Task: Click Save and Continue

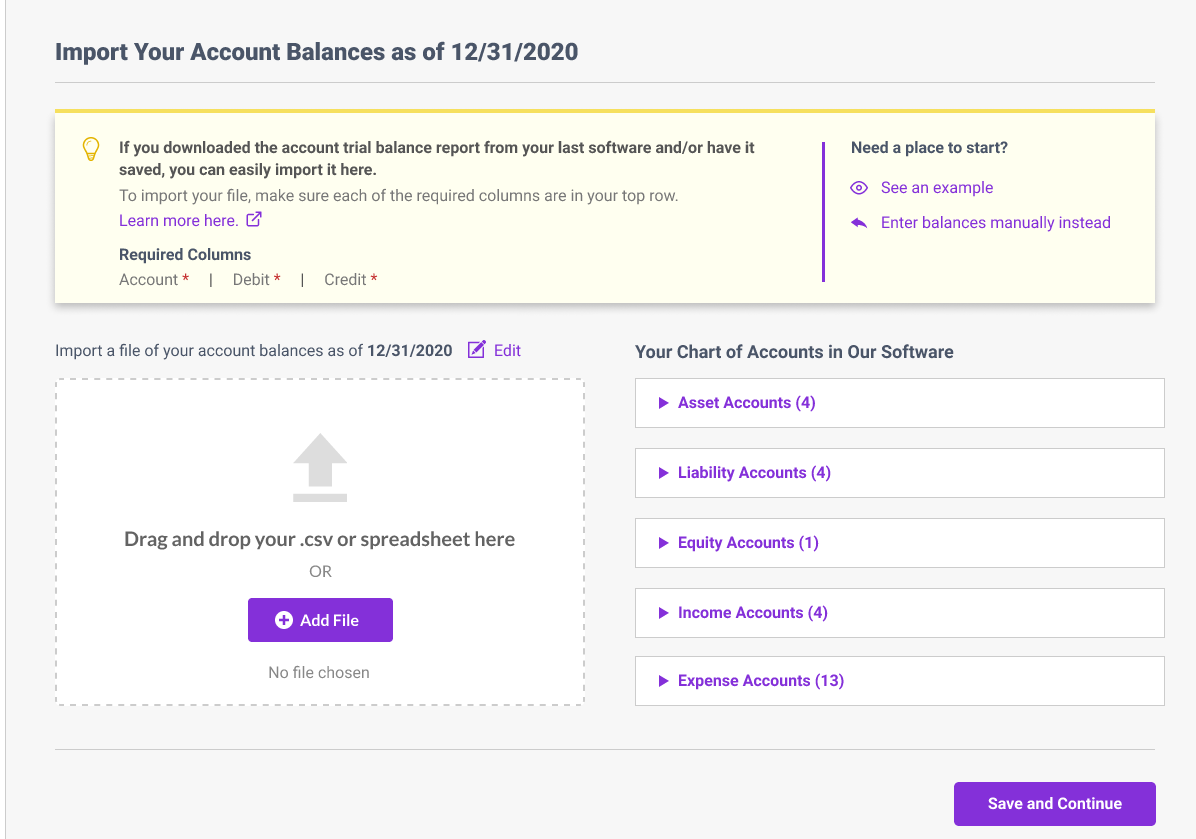Action: pos(1055,803)
